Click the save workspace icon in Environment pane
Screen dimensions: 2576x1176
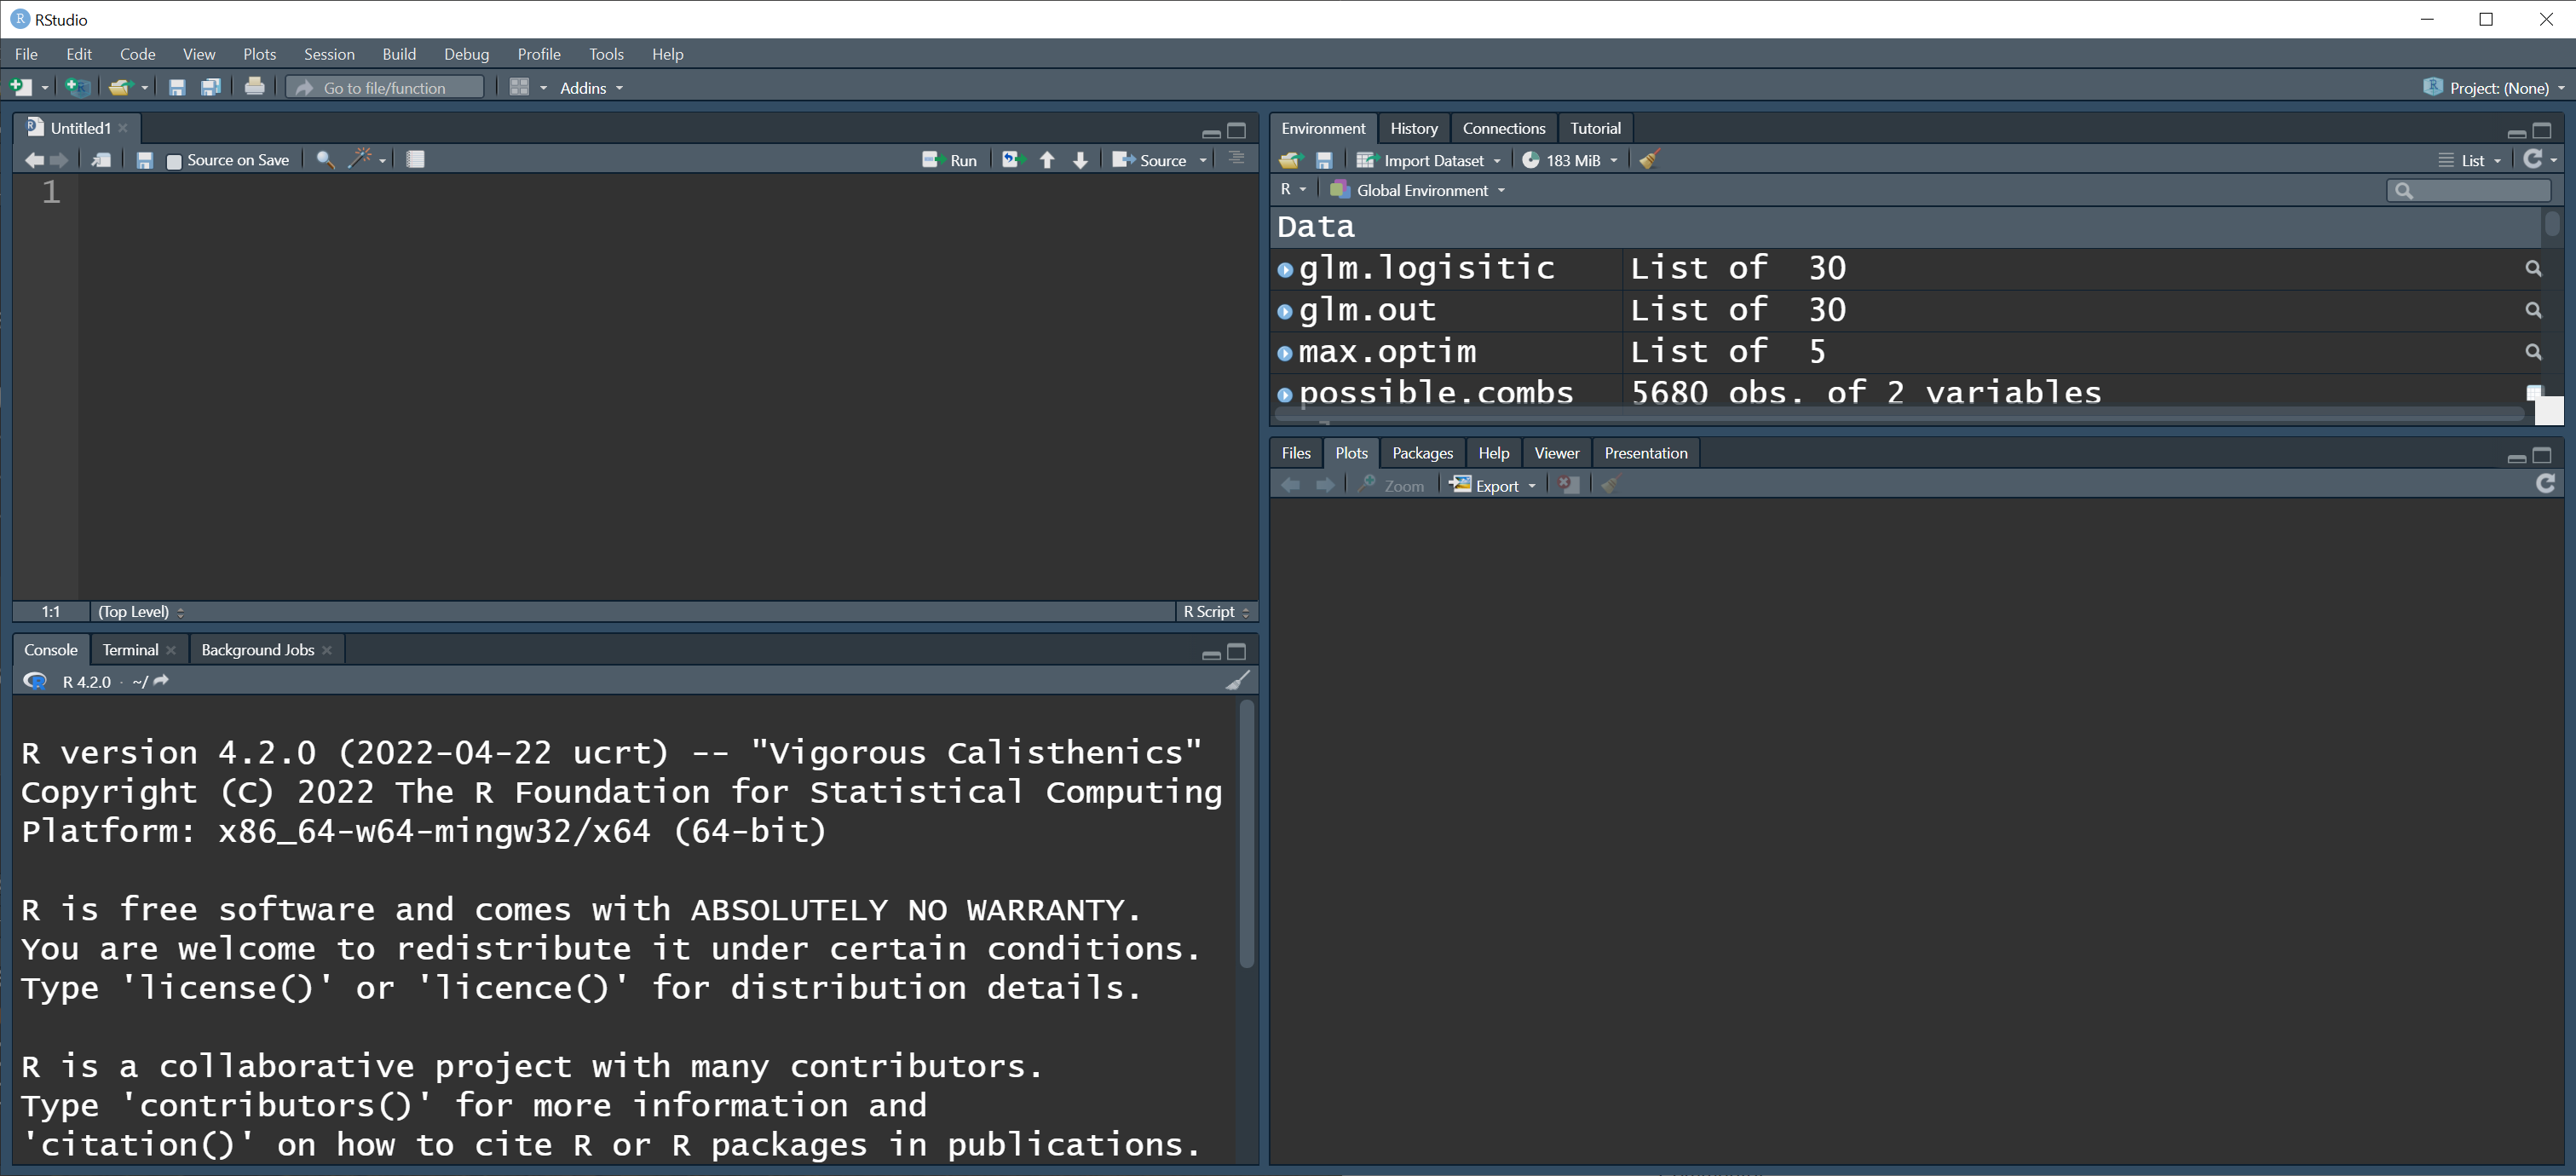tap(1324, 160)
